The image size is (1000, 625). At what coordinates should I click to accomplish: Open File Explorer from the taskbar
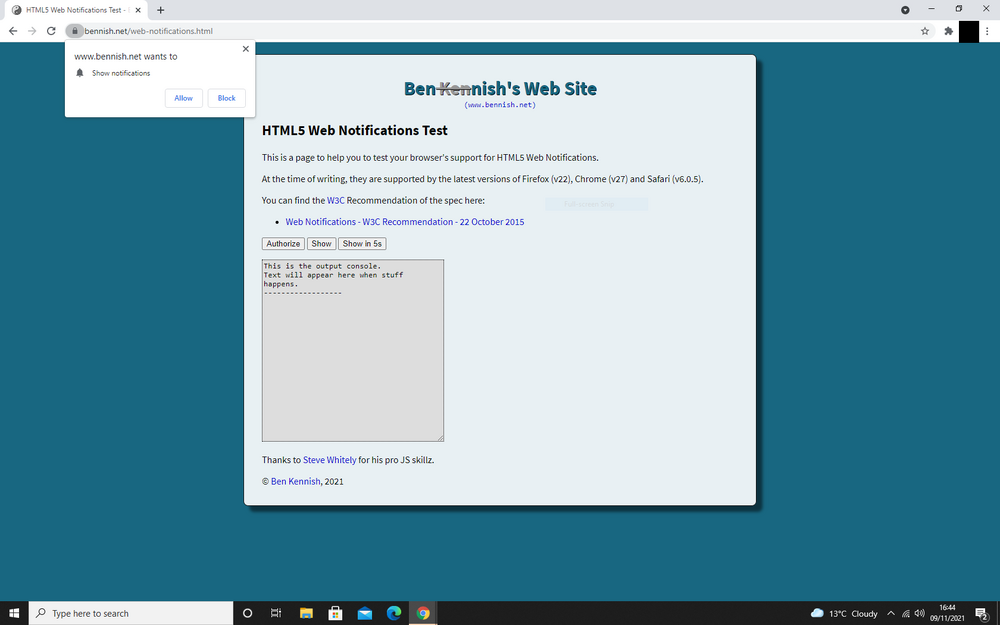[x=306, y=613]
